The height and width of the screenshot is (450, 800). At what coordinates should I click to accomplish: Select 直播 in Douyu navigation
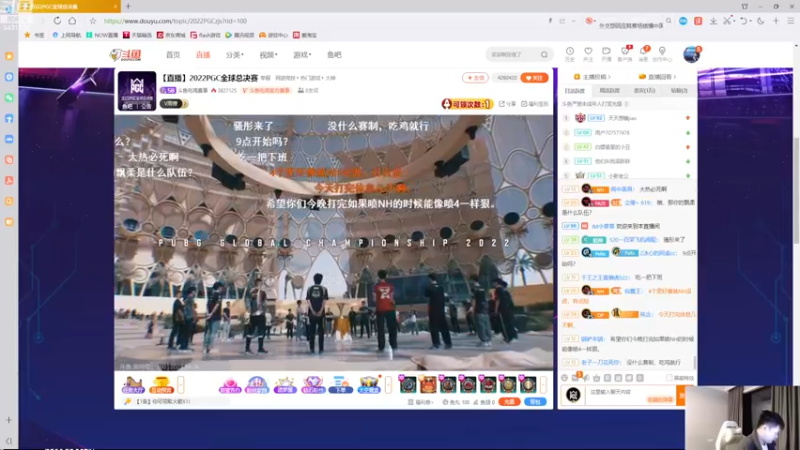(x=203, y=55)
